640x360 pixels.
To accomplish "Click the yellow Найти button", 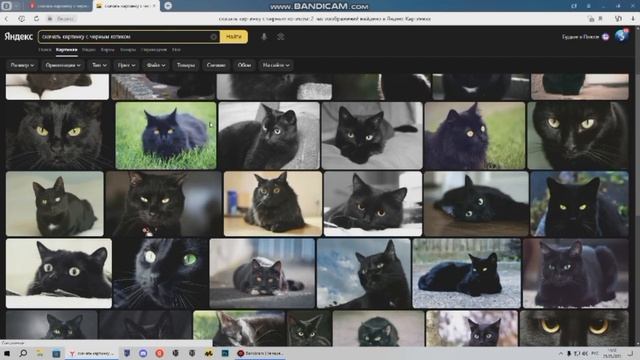I will click(x=233, y=37).
